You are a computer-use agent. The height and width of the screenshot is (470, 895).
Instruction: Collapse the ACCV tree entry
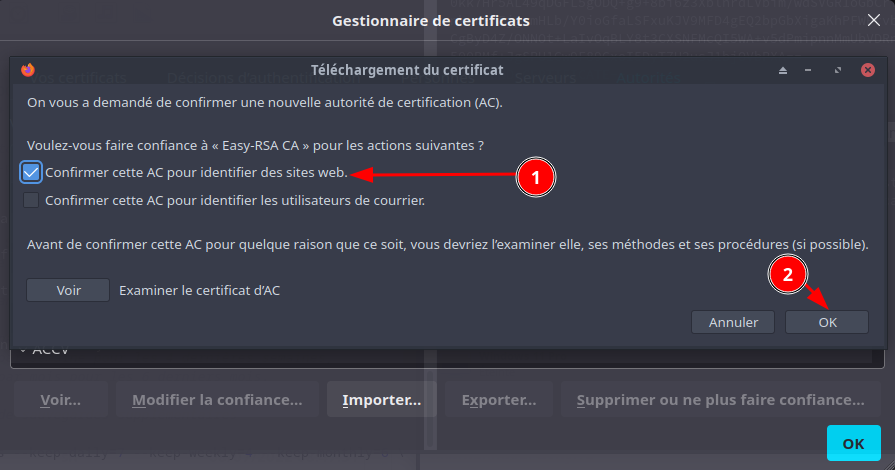(x=22, y=351)
